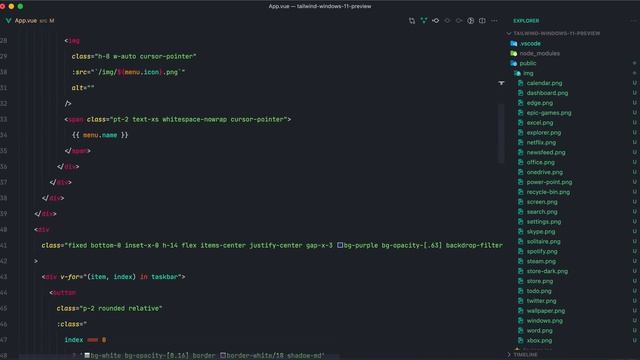Click the alt attribute in img tag
The width and height of the screenshot is (640, 360).
tap(77, 88)
